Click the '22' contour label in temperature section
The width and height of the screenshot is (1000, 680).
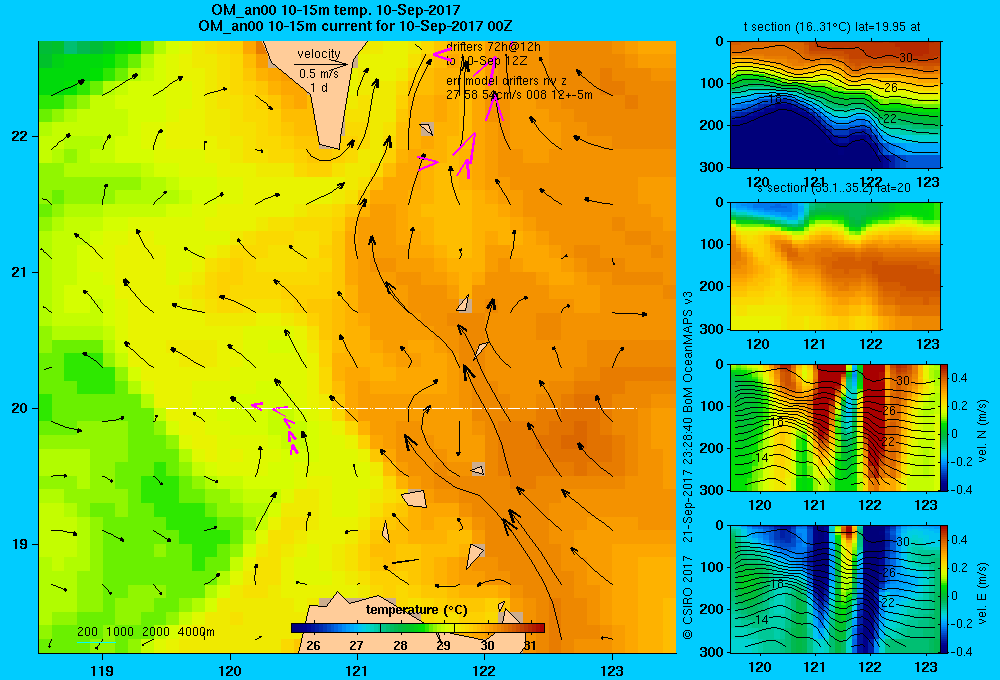click(890, 118)
